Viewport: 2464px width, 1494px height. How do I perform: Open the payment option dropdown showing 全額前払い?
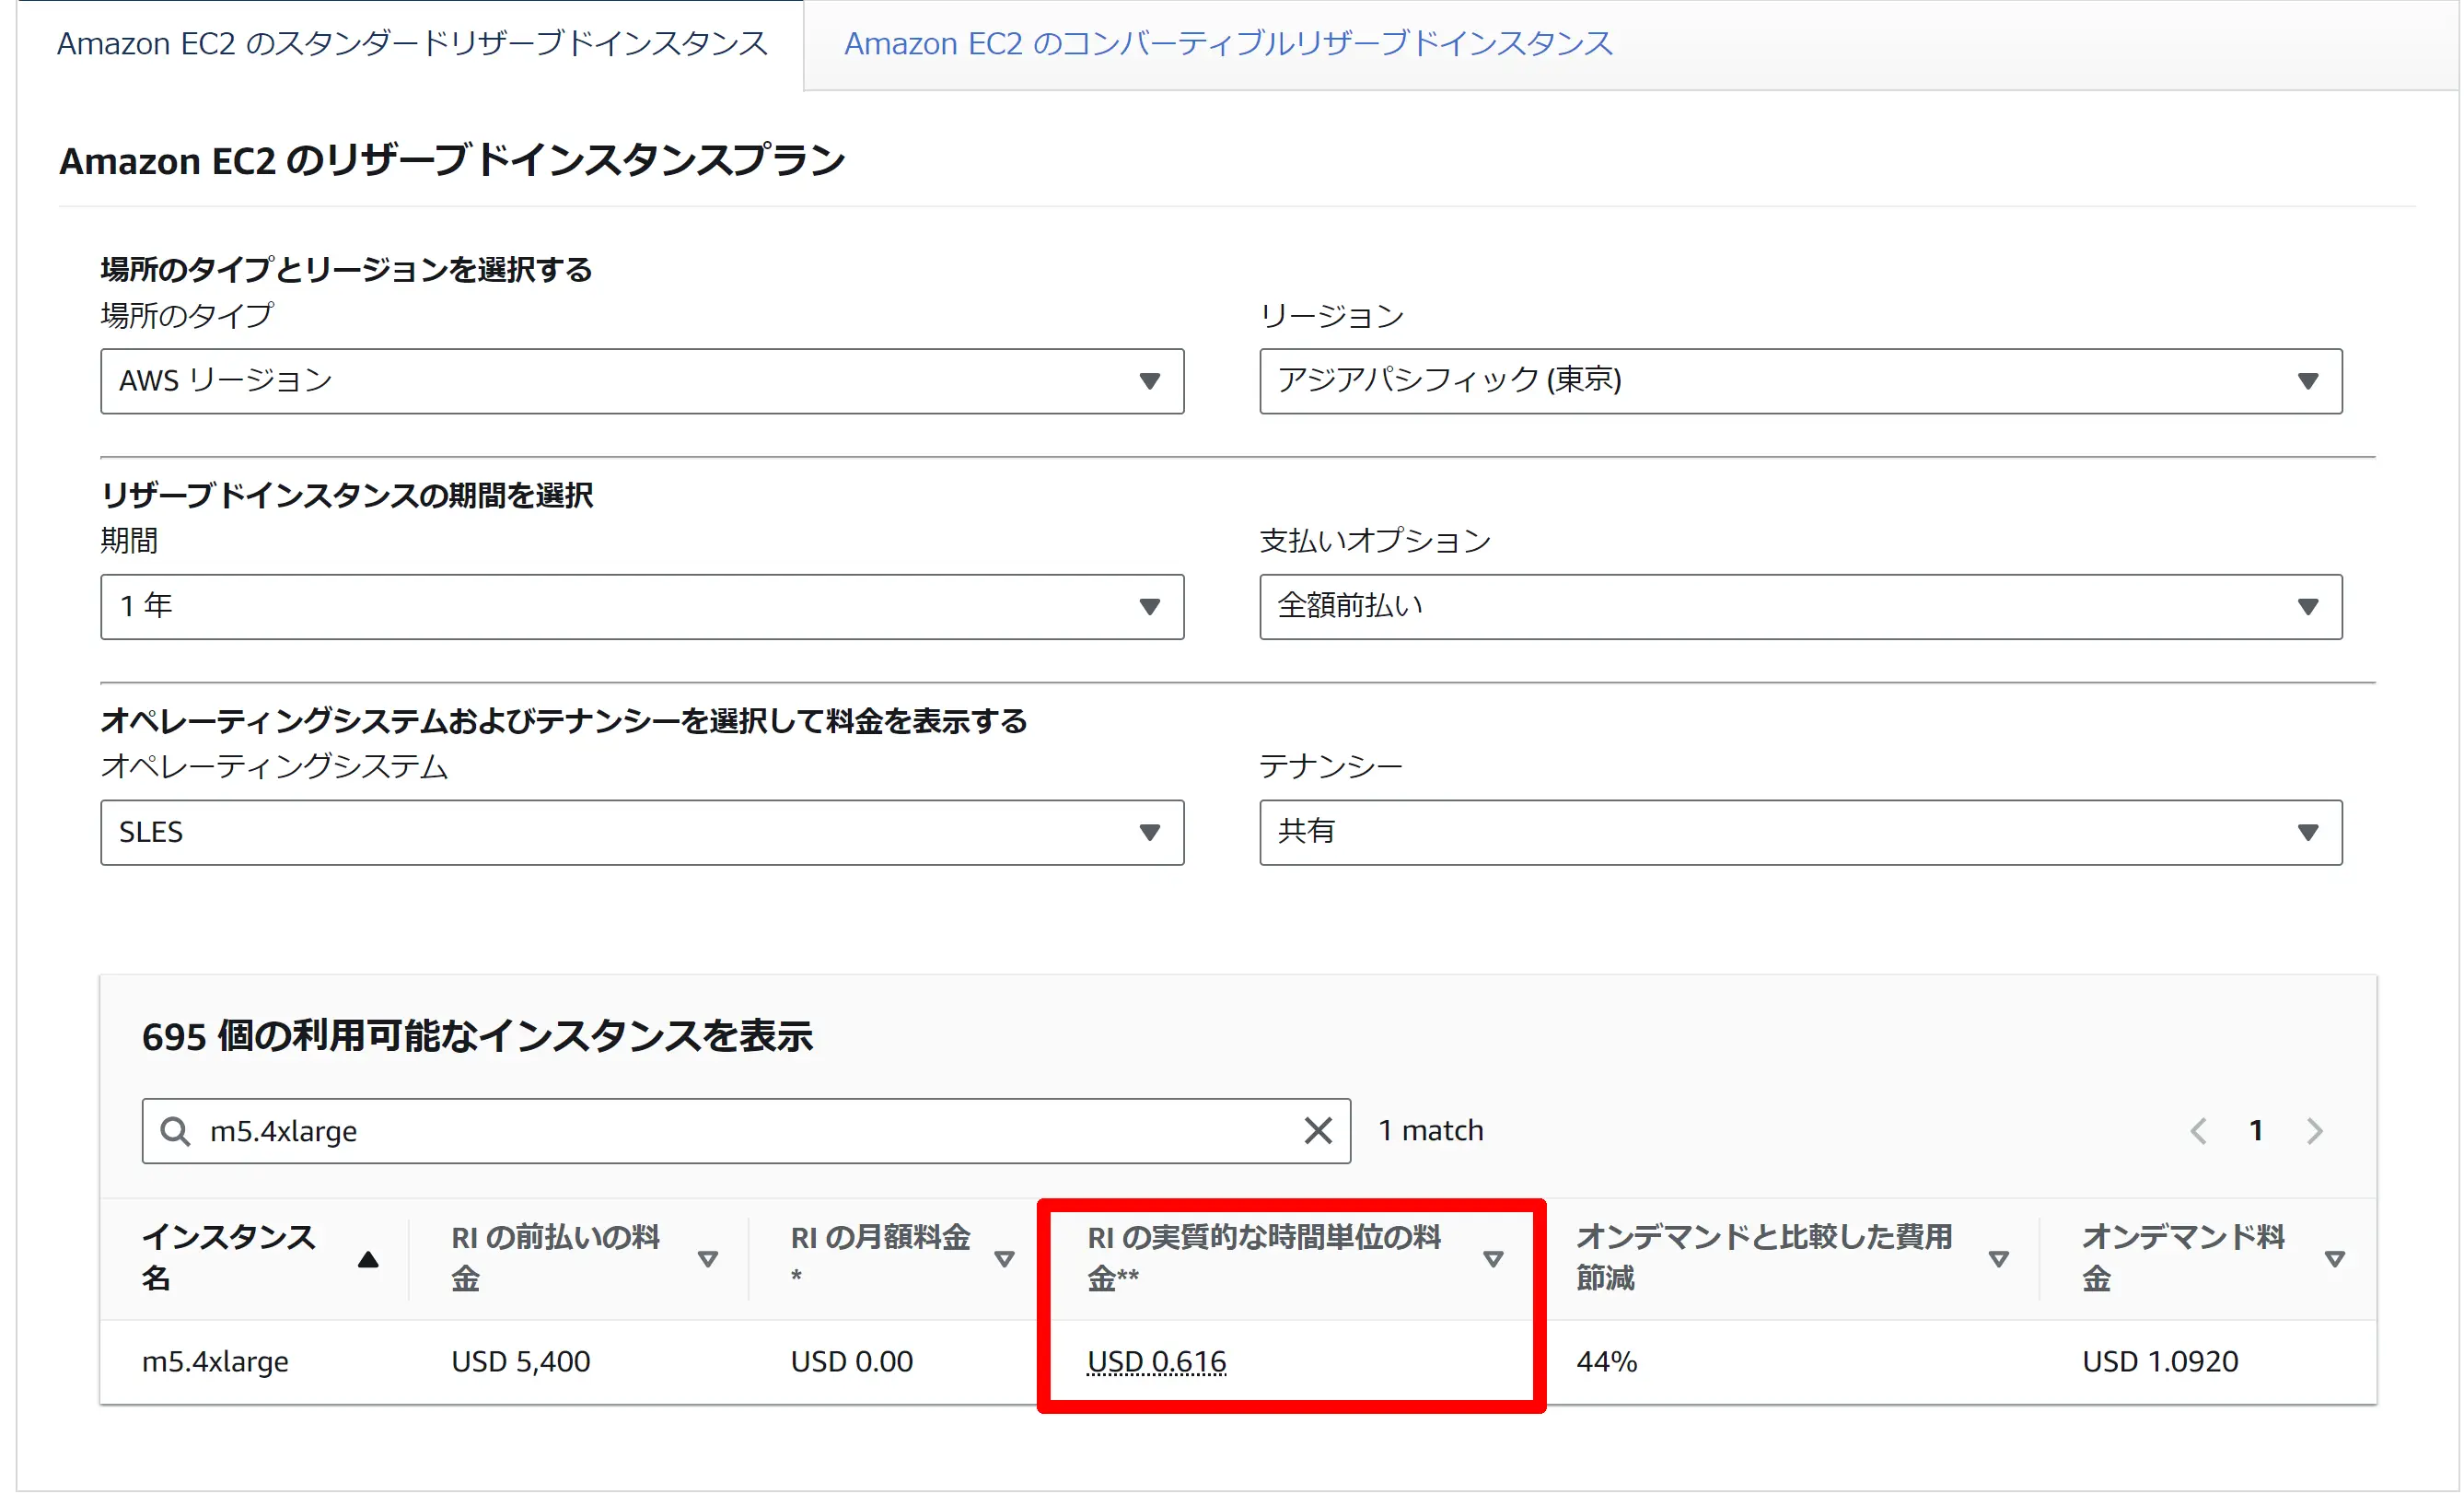1800,606
